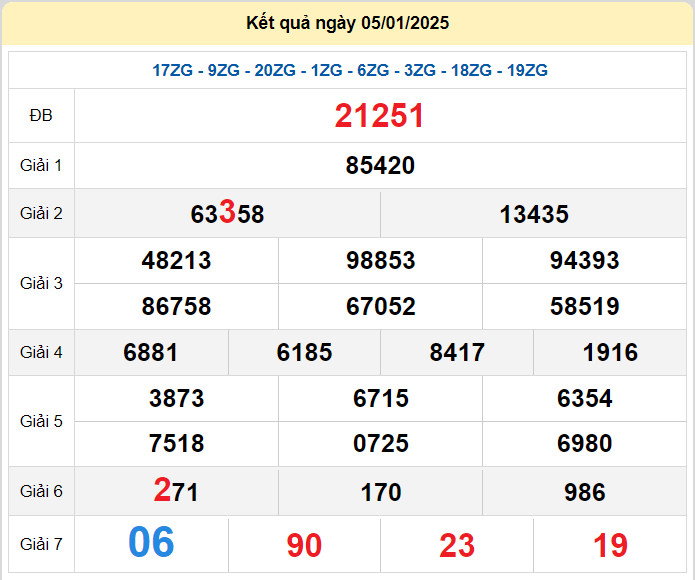This screenshot has width=695, height=580.
Task: Click the number 6980
Action: [x=585, y=443]
